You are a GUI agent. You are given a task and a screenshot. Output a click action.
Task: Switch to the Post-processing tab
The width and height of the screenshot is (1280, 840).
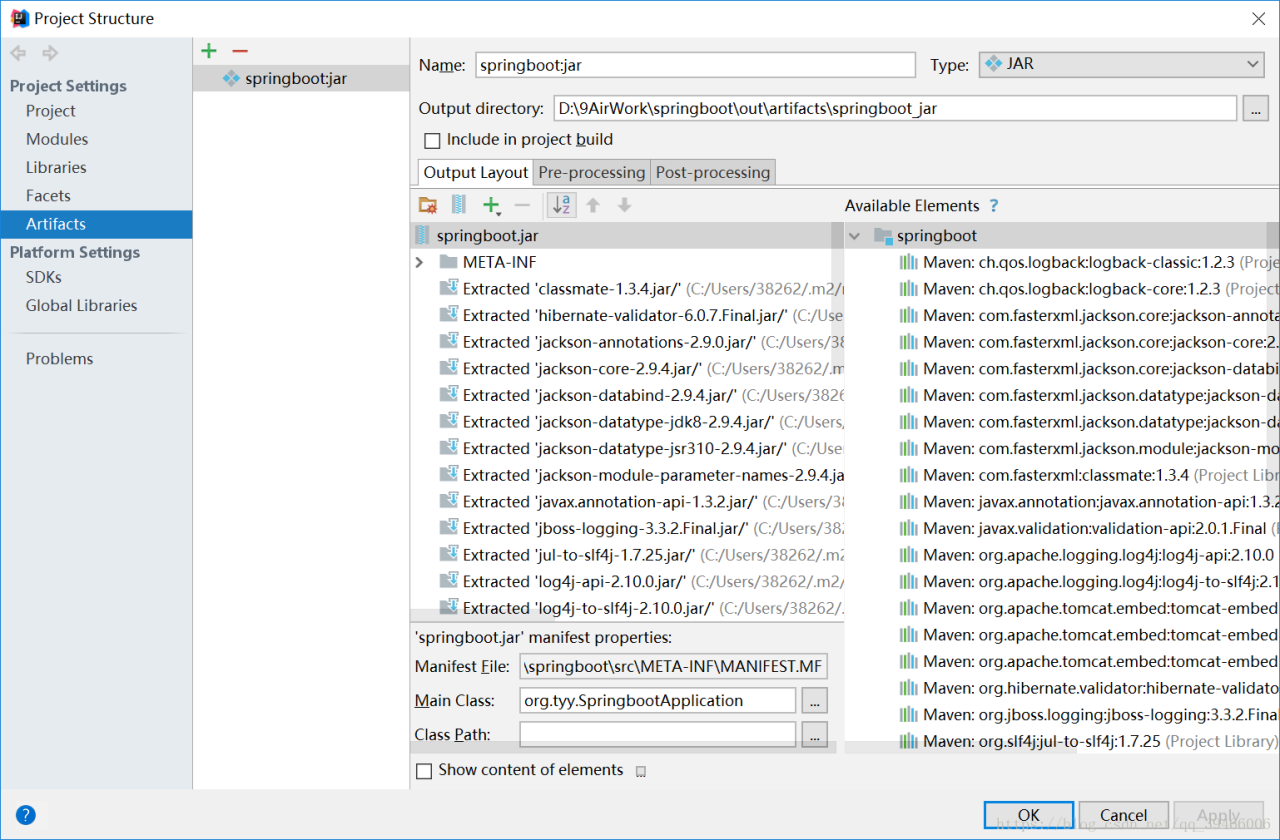[x=712, y=172]
